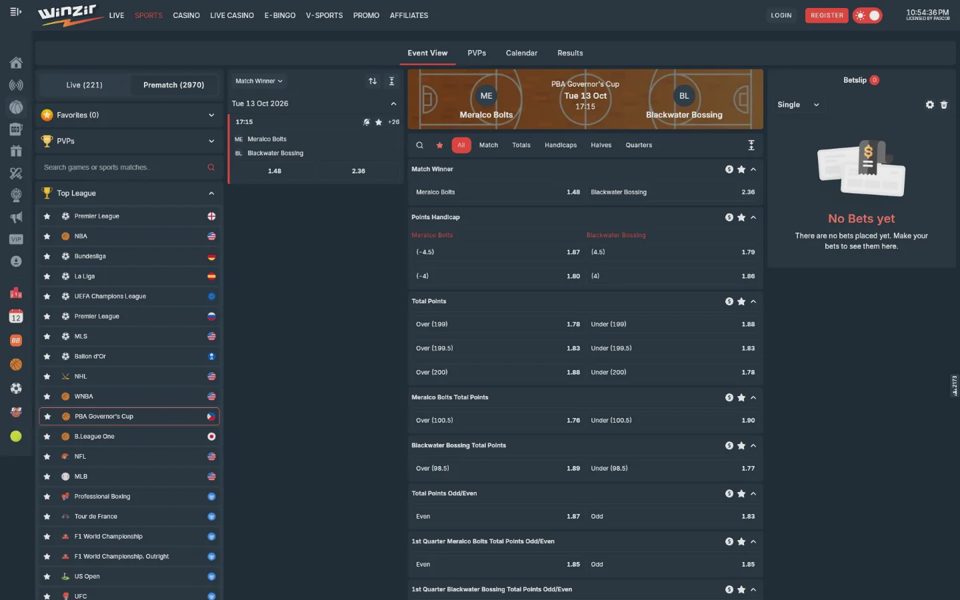Open the calendar 12 sidebar icon
Screen dimensions: 960x600
tap(16, 316)
